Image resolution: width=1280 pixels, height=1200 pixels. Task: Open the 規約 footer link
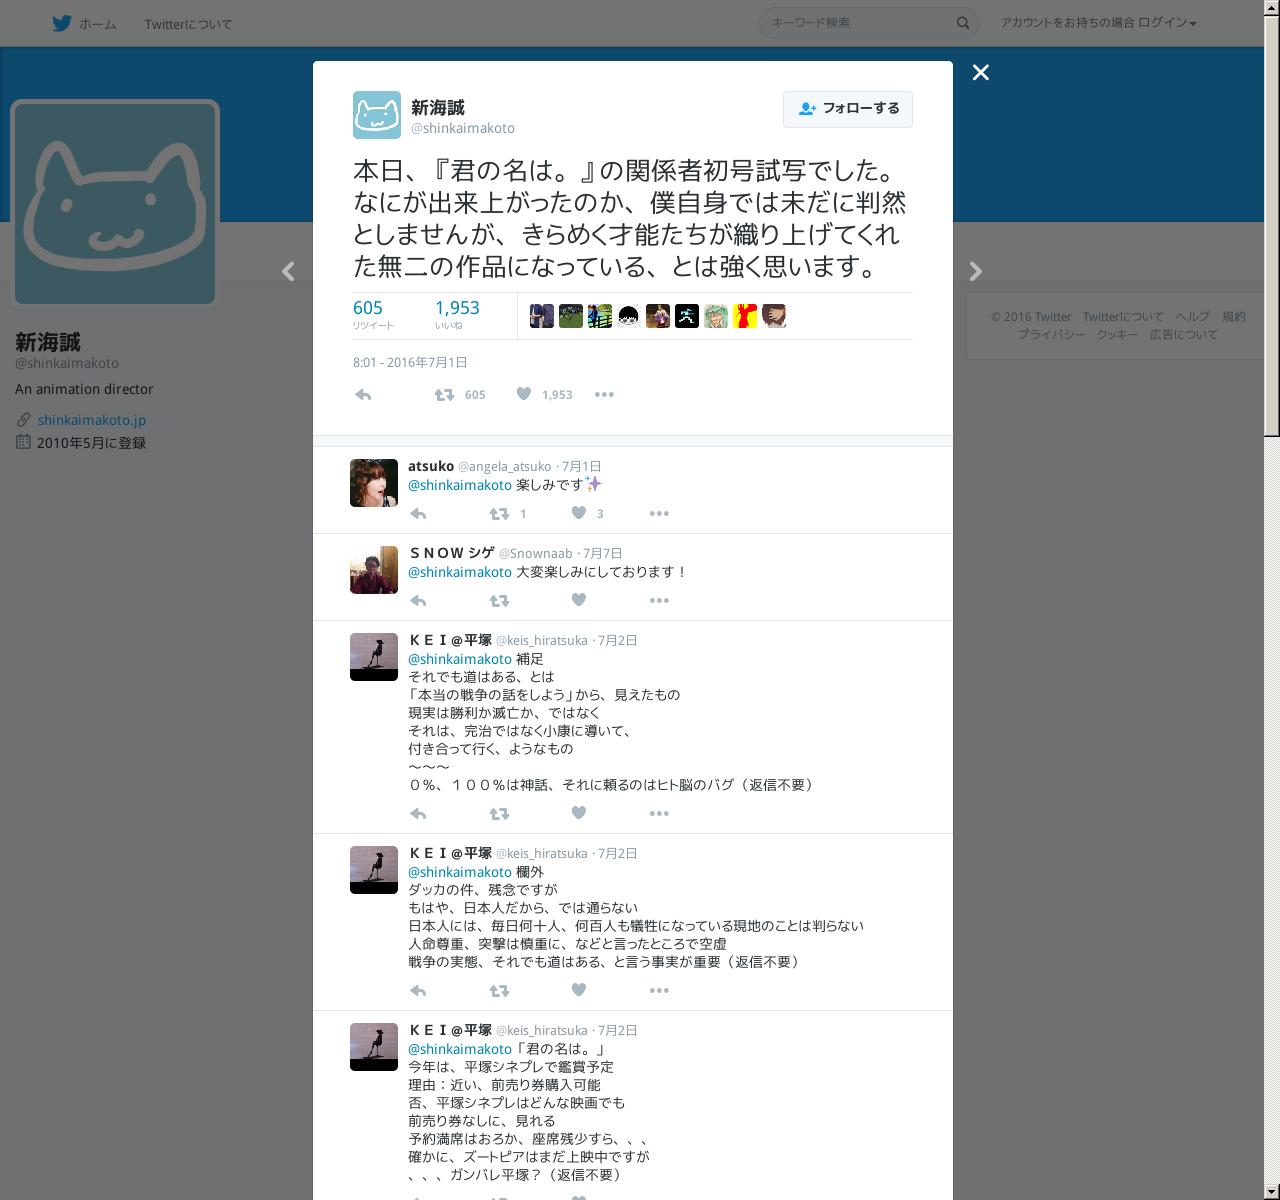tap(1234, 317)
